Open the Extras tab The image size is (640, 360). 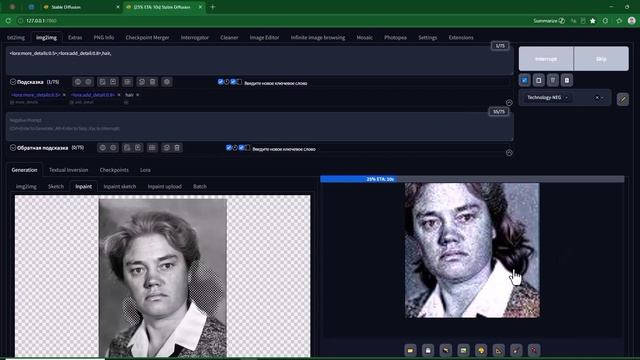point(75,38)
